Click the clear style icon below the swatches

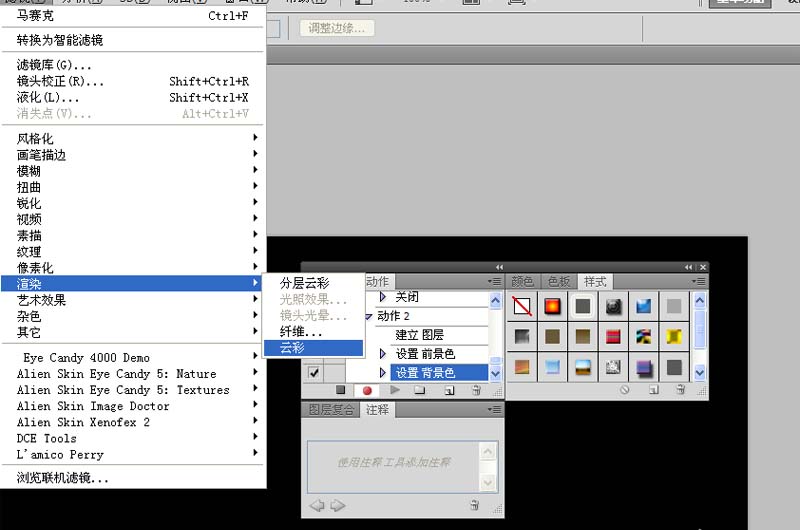point(625,390)
